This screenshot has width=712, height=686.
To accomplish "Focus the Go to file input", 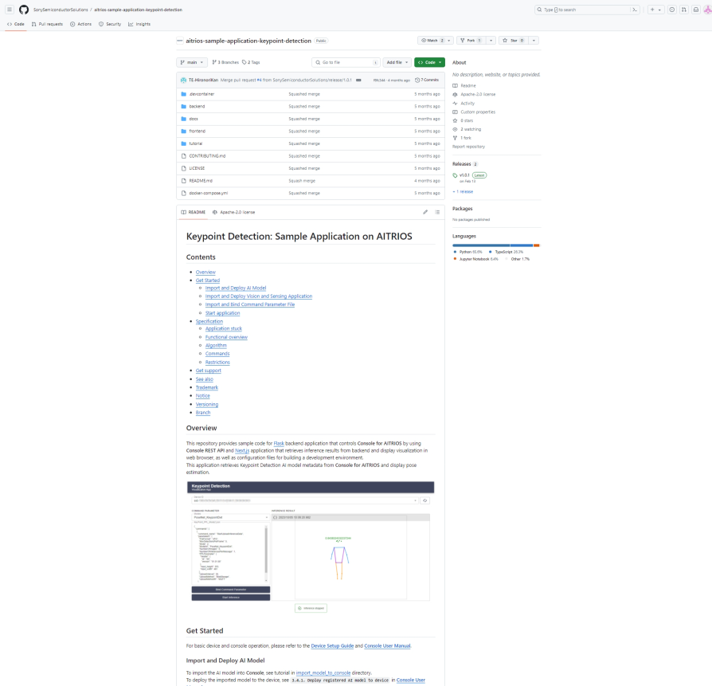I will click(x=346, y=62).
